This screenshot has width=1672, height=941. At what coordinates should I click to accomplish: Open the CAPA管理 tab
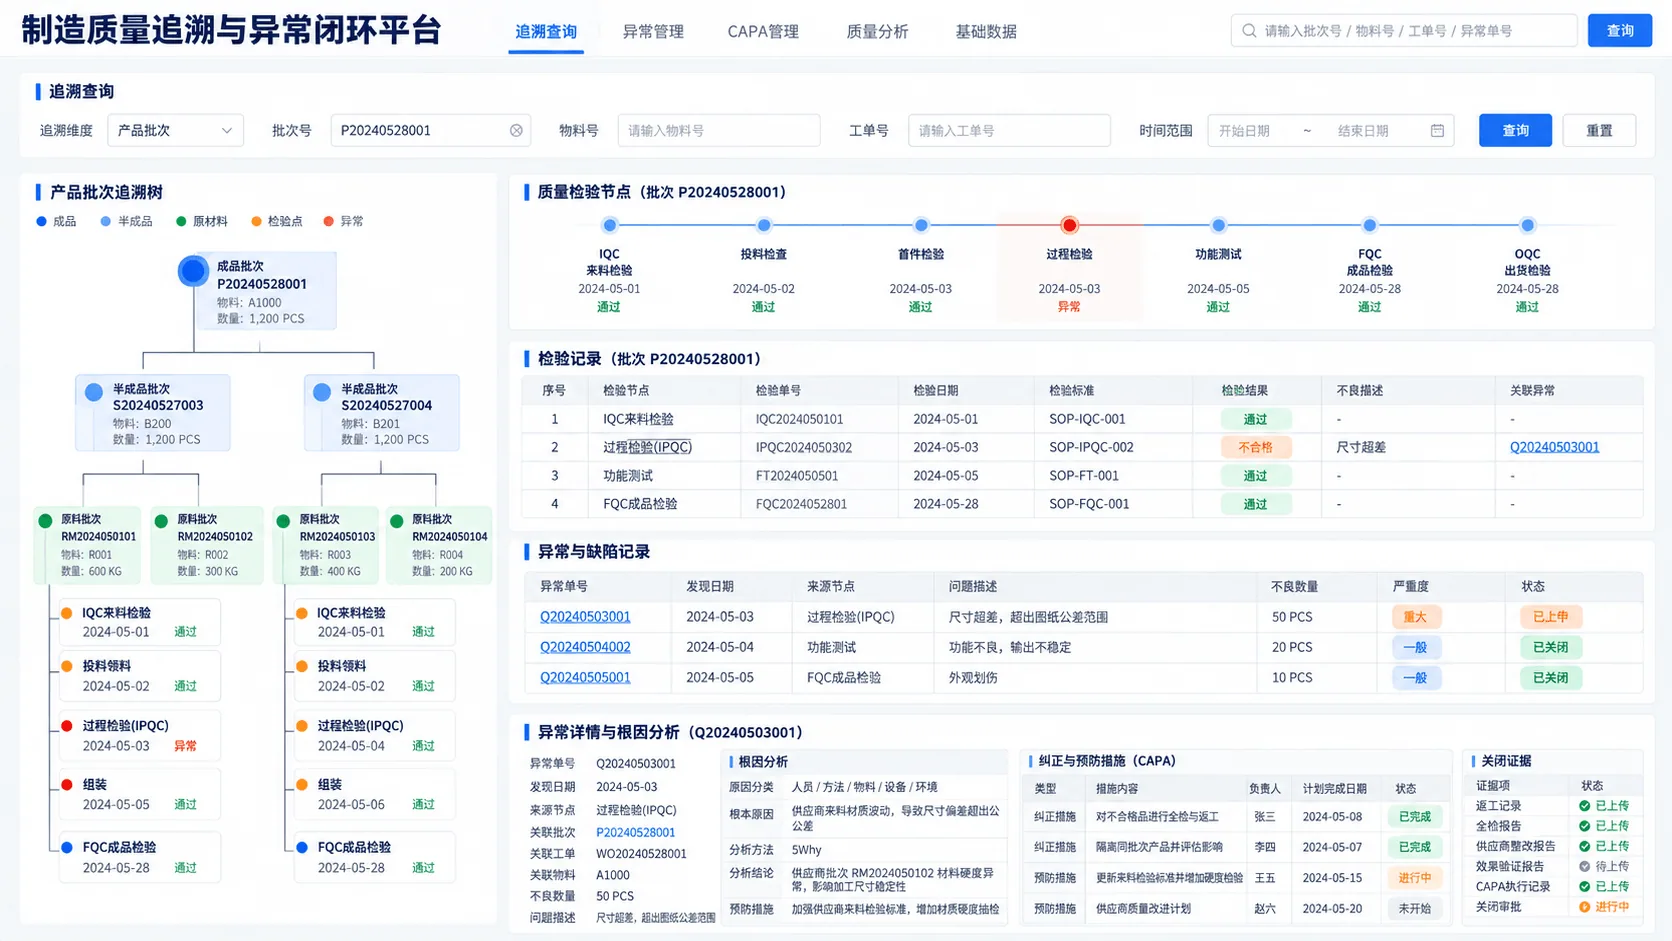(763, 32)
